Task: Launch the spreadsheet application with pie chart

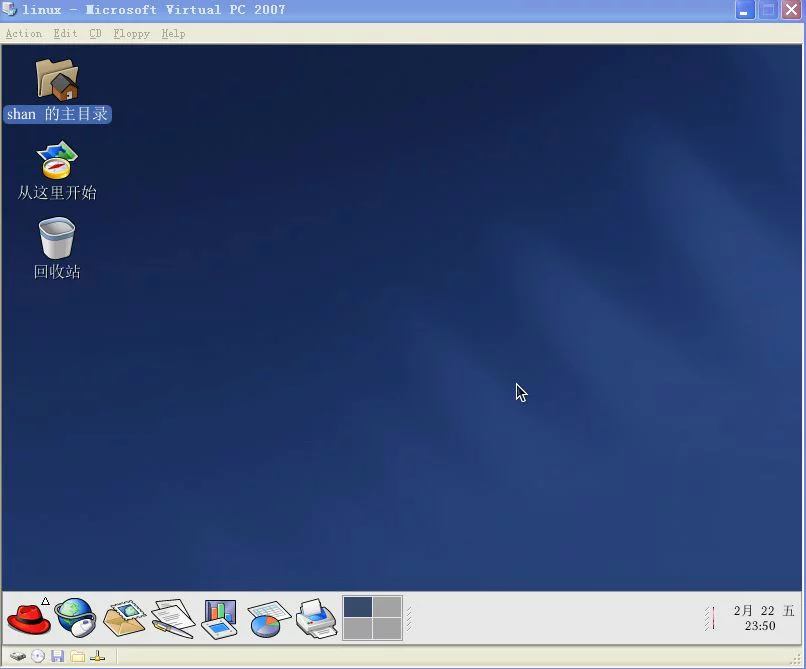Action: (x=267, y=618)
